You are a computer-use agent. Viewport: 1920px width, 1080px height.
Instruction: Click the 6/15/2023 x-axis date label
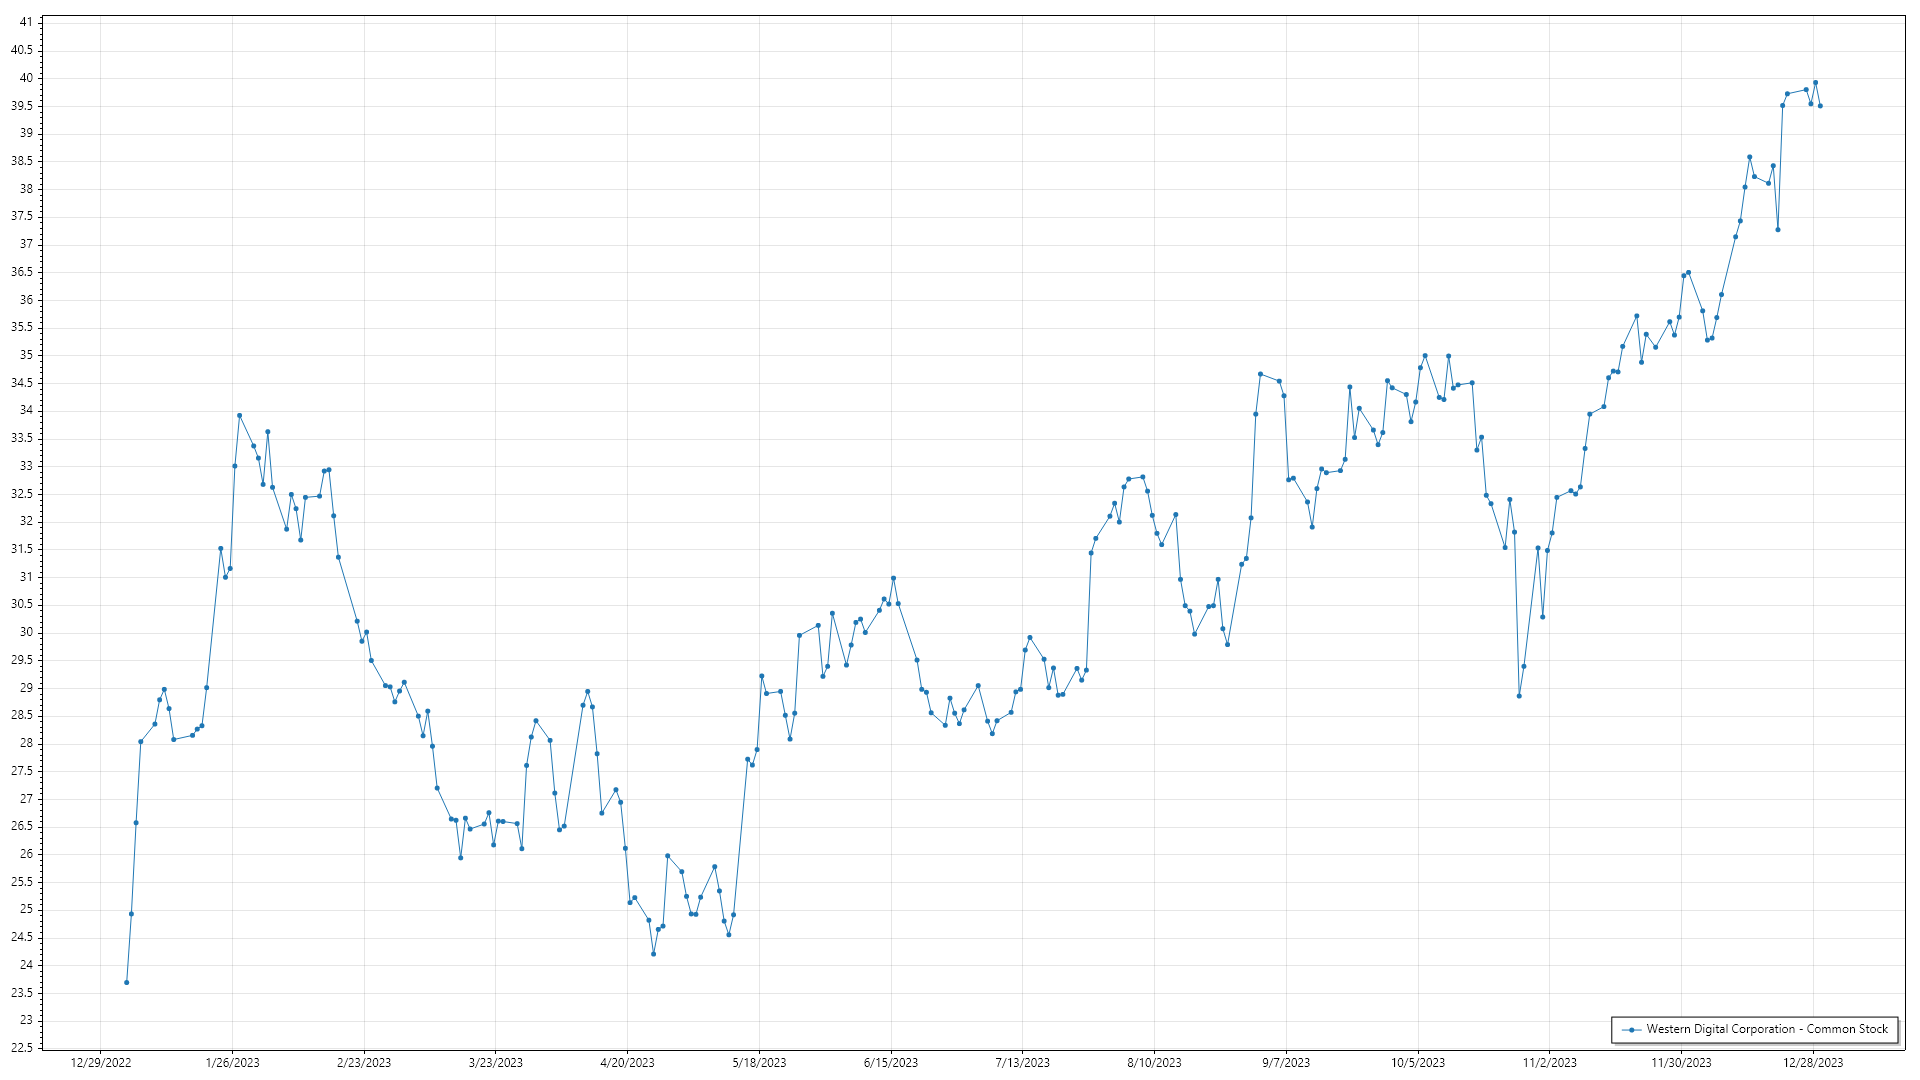click(x=891, y=1062)
